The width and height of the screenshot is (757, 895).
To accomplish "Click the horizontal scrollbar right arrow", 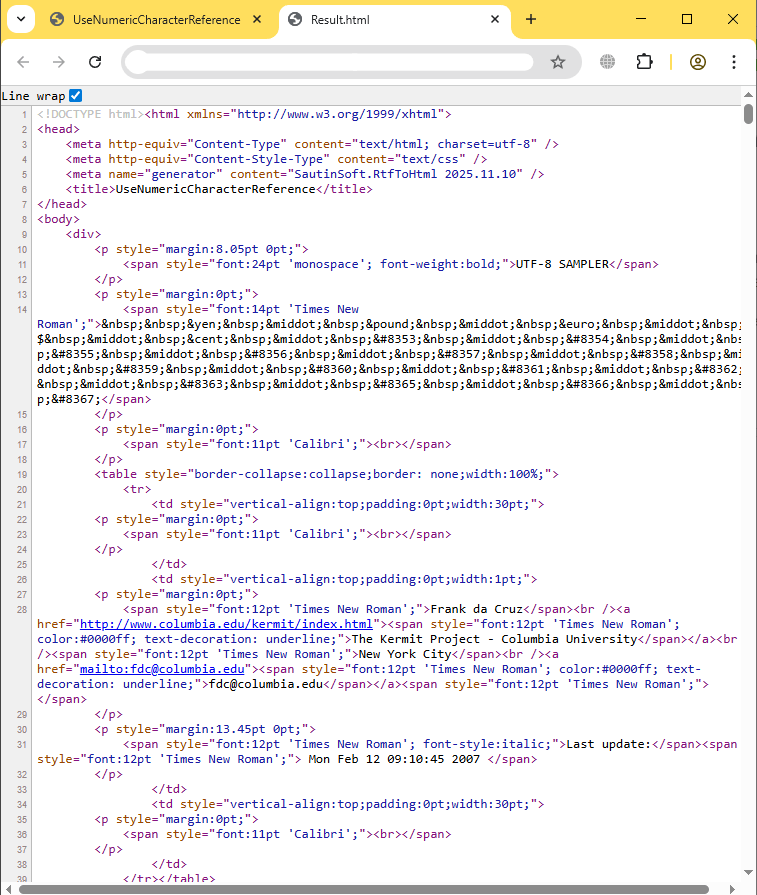I will (x=734, y=889).
